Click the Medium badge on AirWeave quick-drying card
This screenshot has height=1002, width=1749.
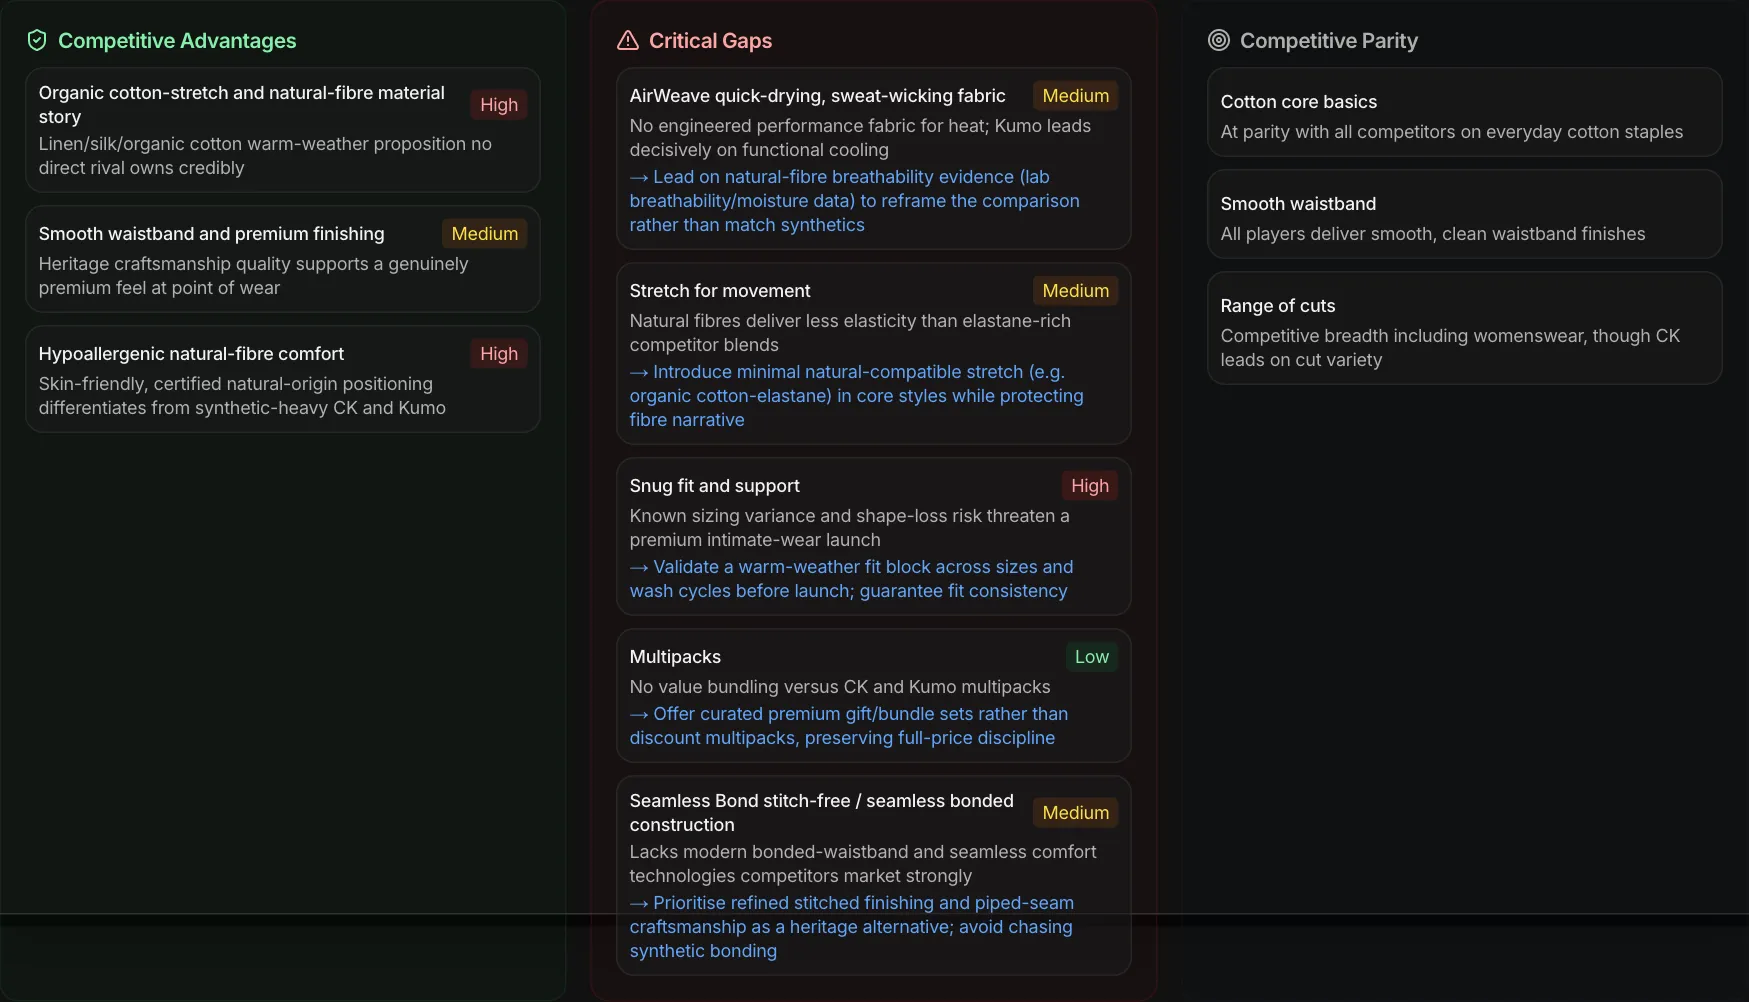pos(1076,96)
